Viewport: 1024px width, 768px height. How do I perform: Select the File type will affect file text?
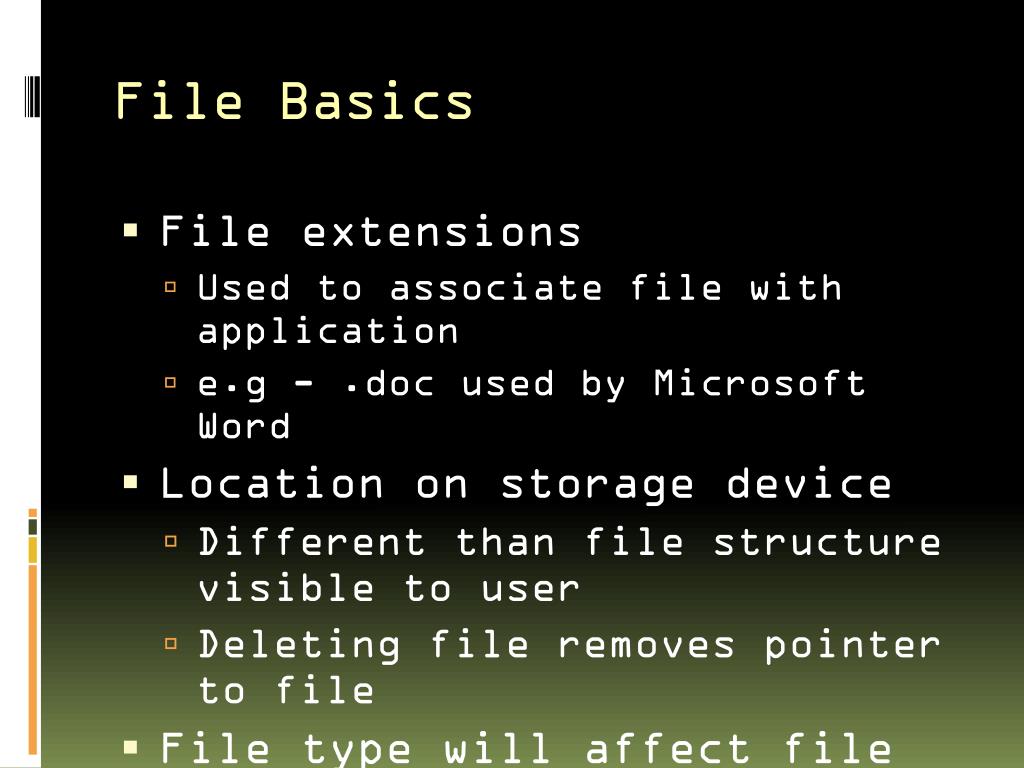526,748
